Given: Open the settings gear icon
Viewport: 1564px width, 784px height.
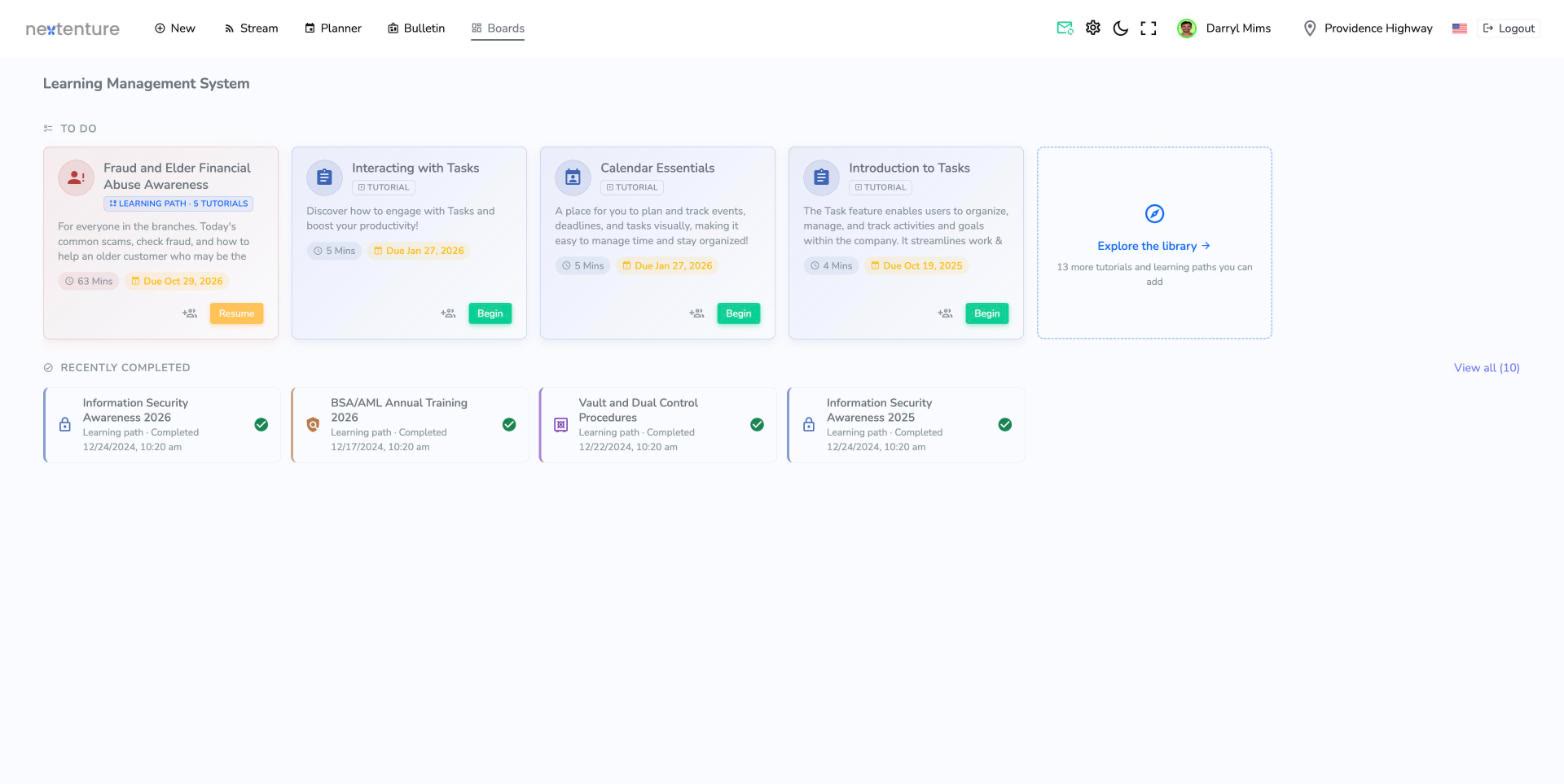Looking at the screenshot, I should click(1093, 28).
